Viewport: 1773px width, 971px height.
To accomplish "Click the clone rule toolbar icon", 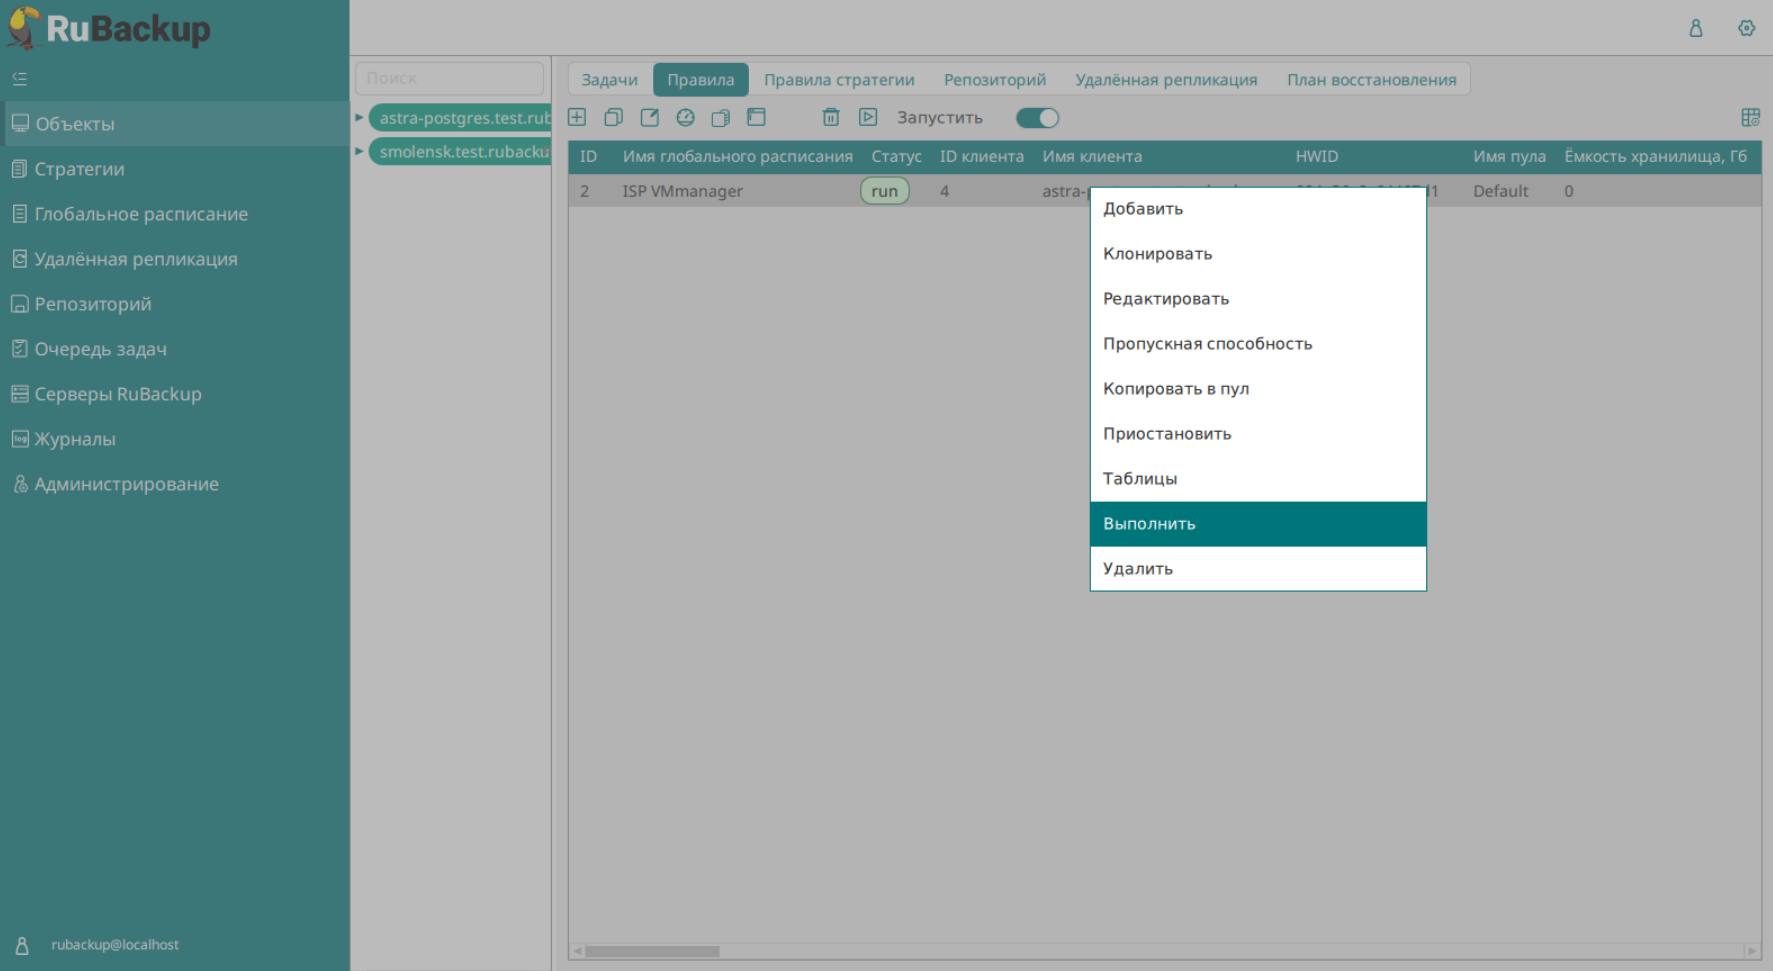I will [613, 118].
